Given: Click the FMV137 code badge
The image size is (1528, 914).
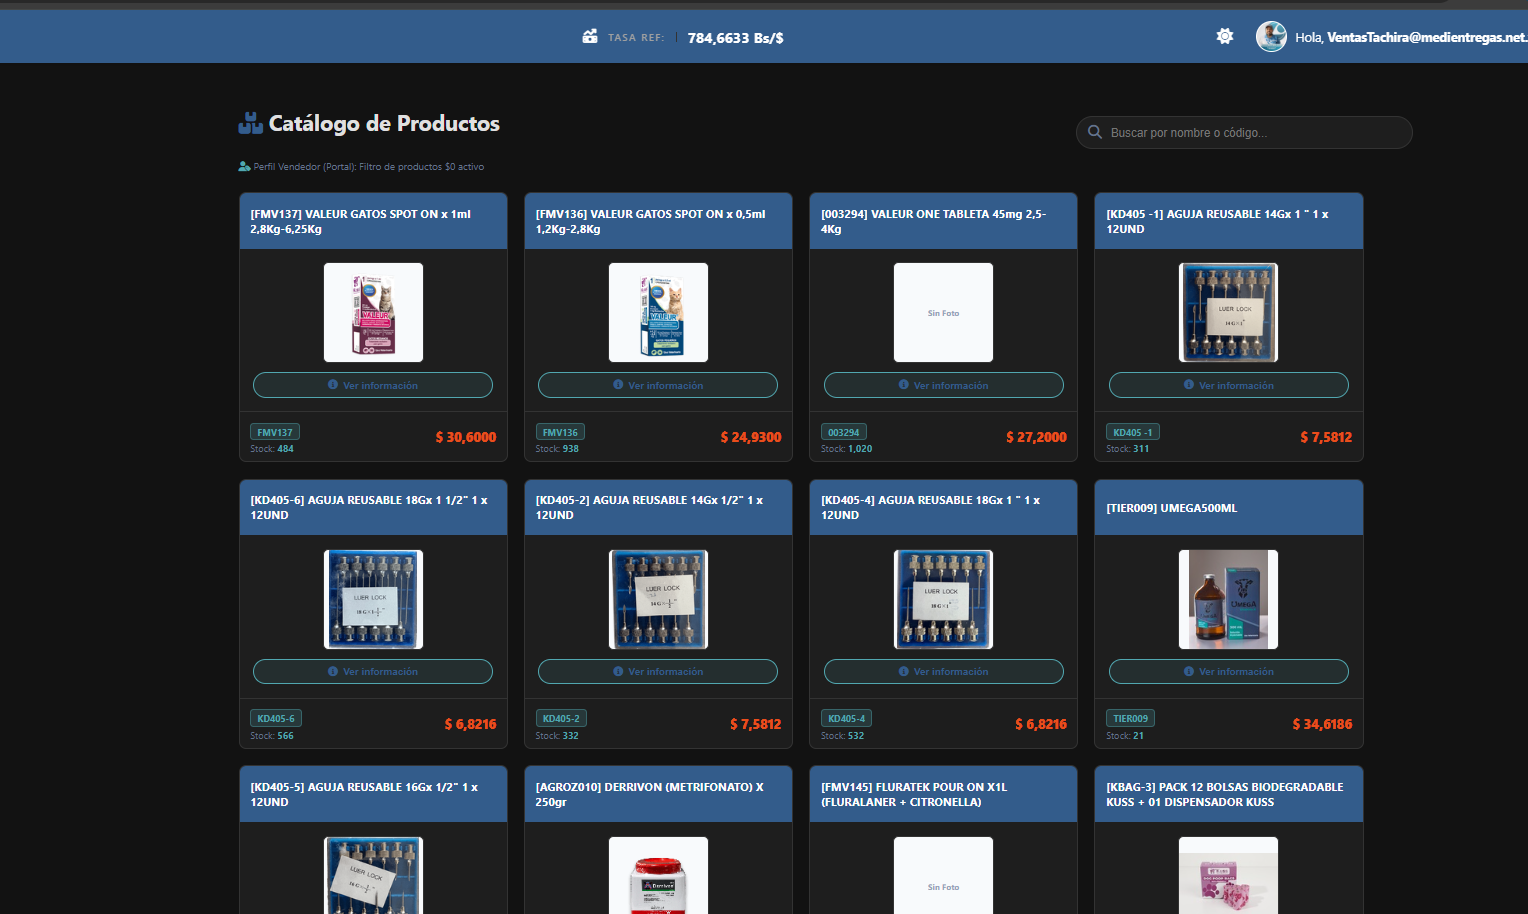Looking at the screenshot, I should click(275, 432).
